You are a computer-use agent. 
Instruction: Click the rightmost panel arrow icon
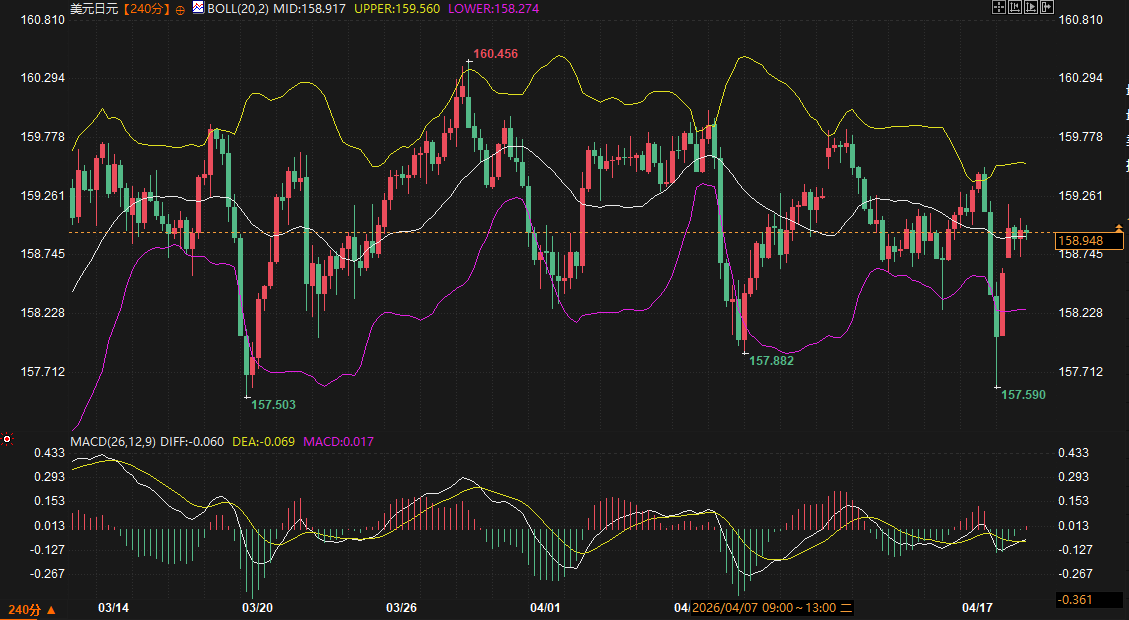coord(1047,7)
